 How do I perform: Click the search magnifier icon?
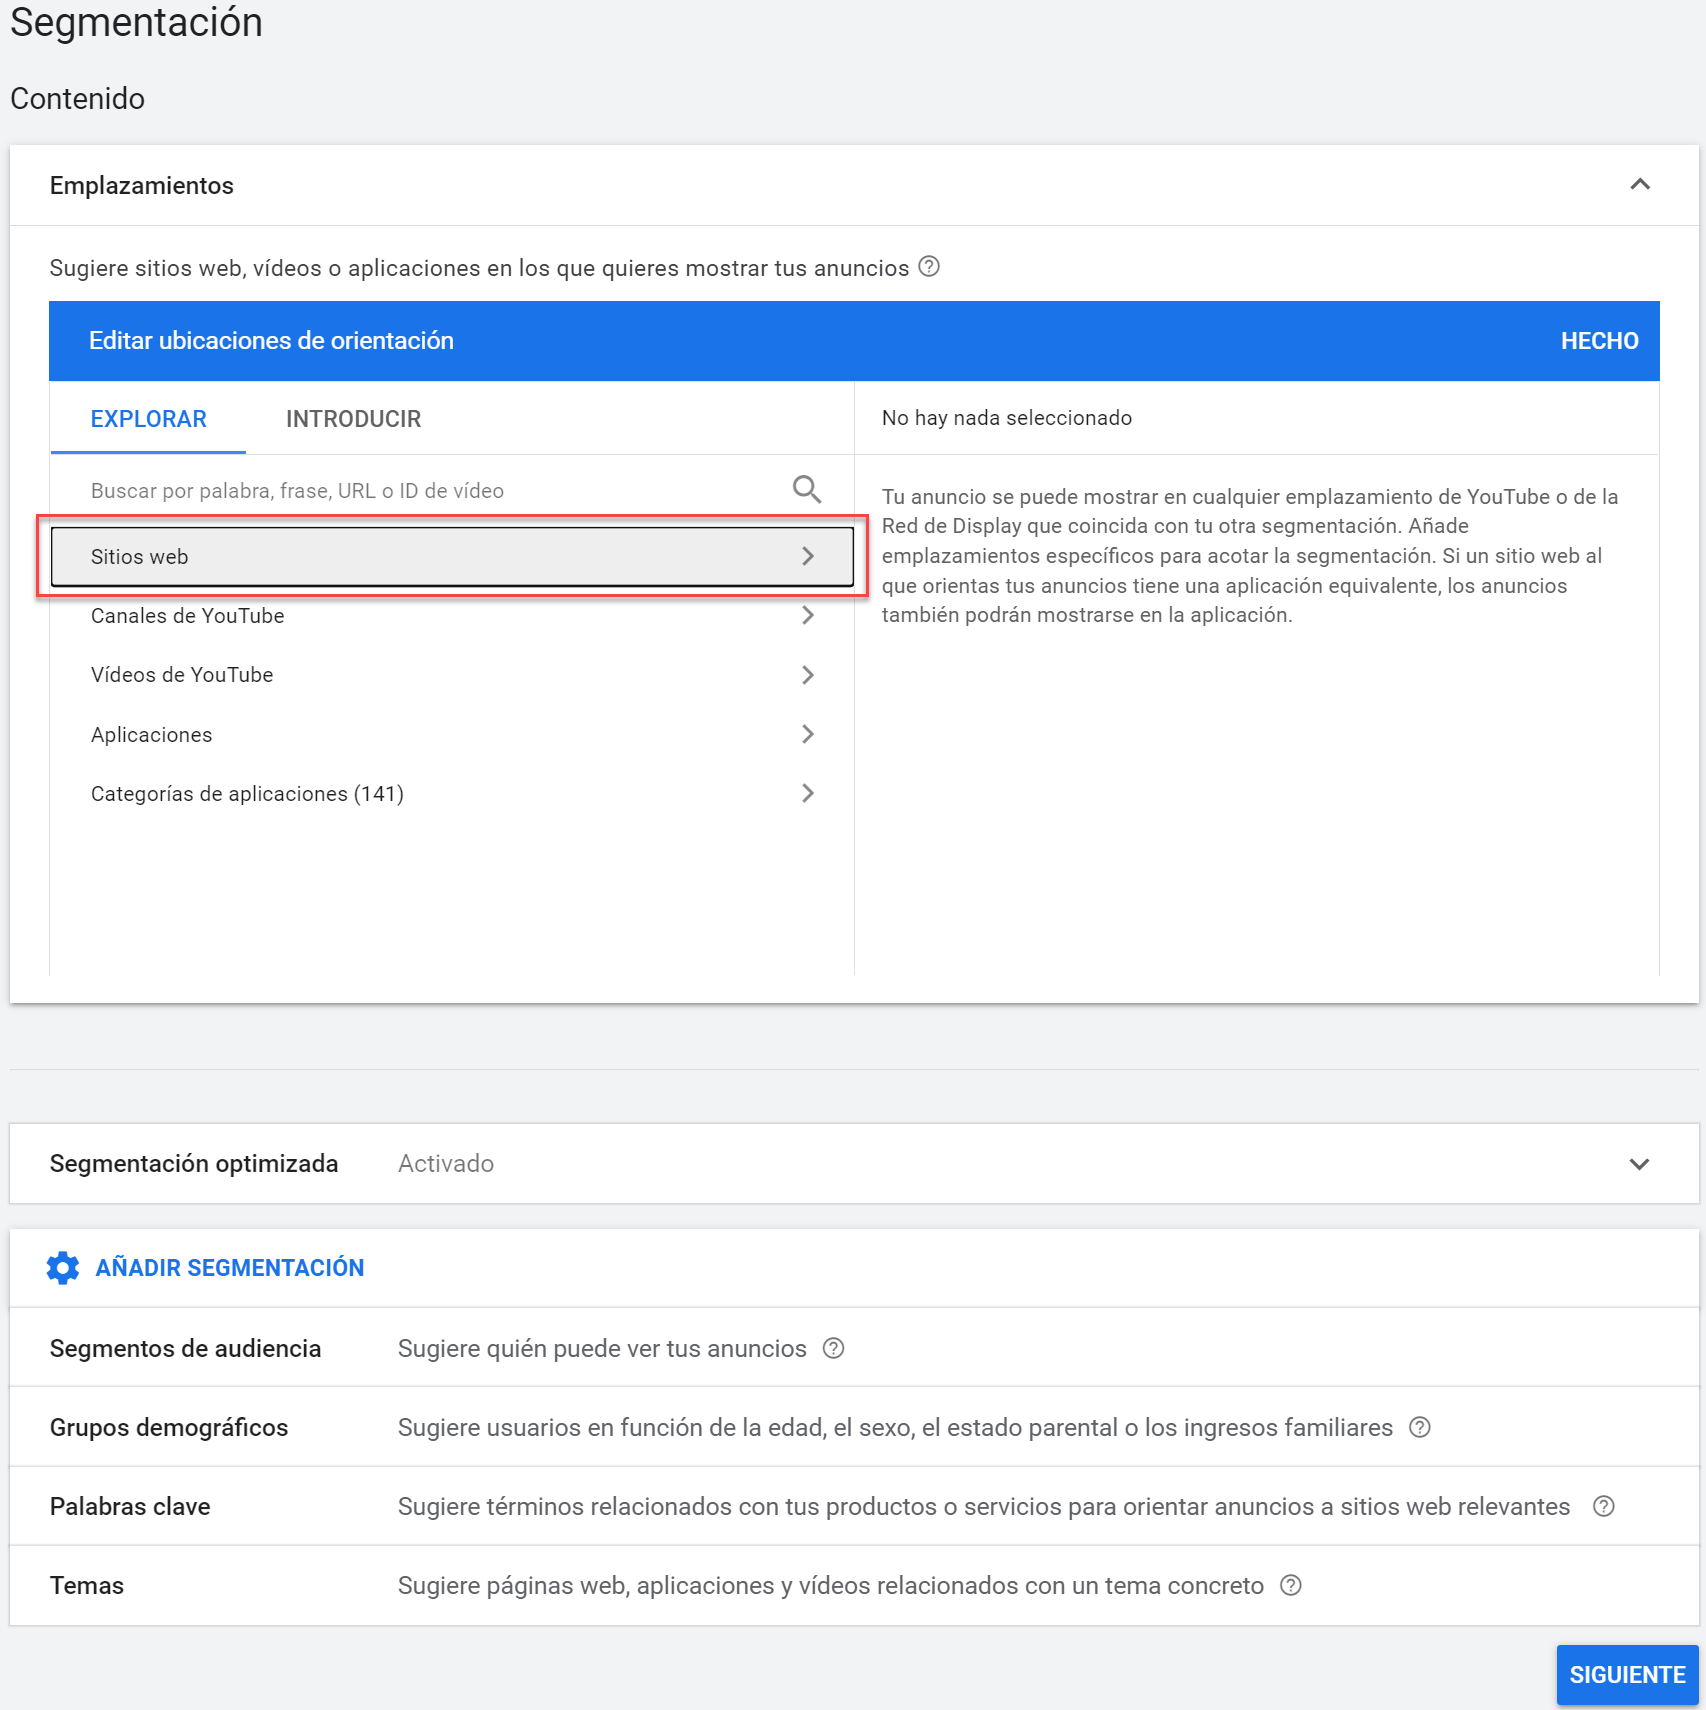806,489
